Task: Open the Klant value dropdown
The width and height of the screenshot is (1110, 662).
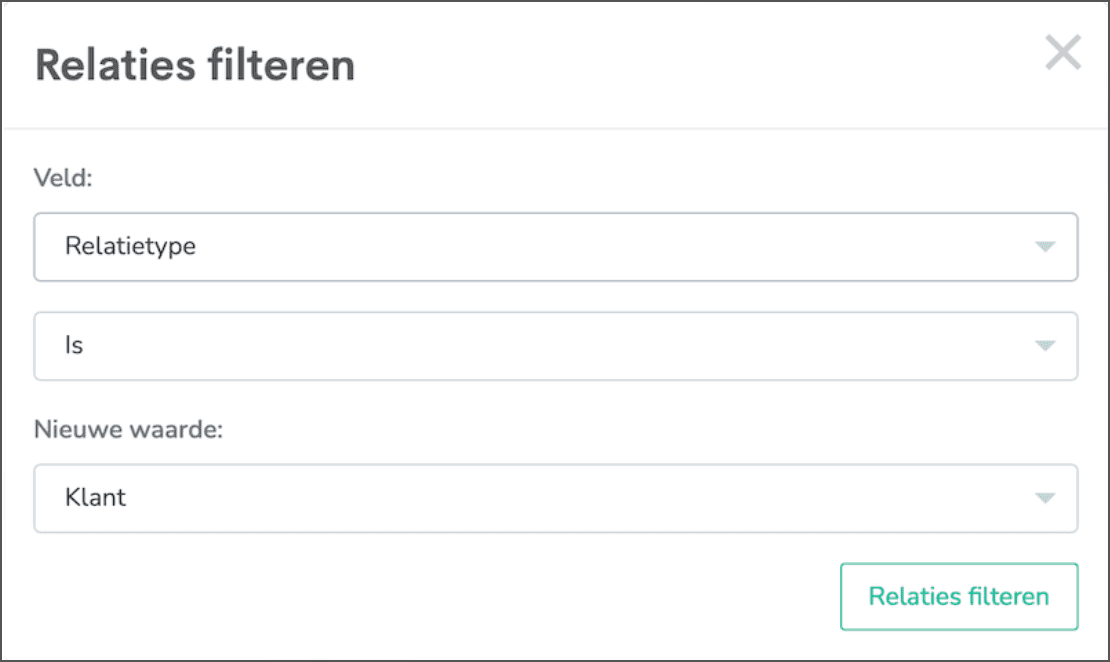Action: point(555,497)
